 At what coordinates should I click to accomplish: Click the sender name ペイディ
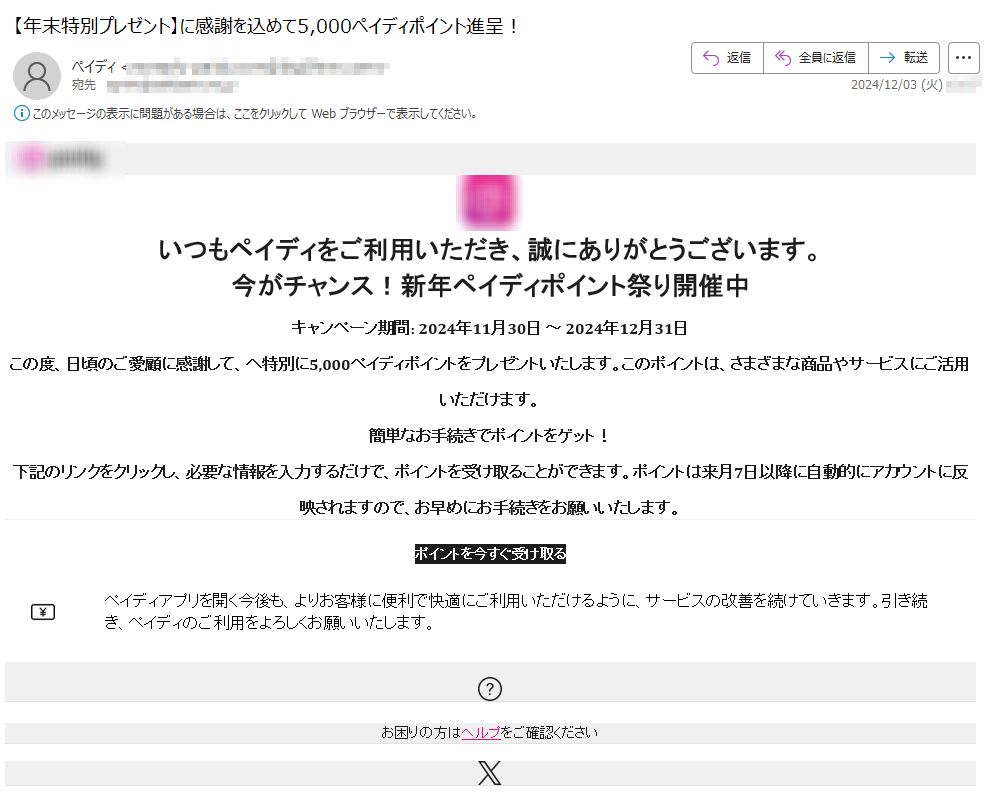click(94, 67)
